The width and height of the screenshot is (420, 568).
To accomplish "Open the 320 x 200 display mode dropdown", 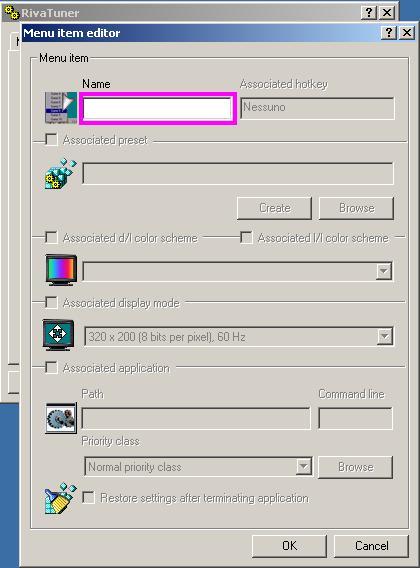I will pyautogui.click(x=238, y=337).
